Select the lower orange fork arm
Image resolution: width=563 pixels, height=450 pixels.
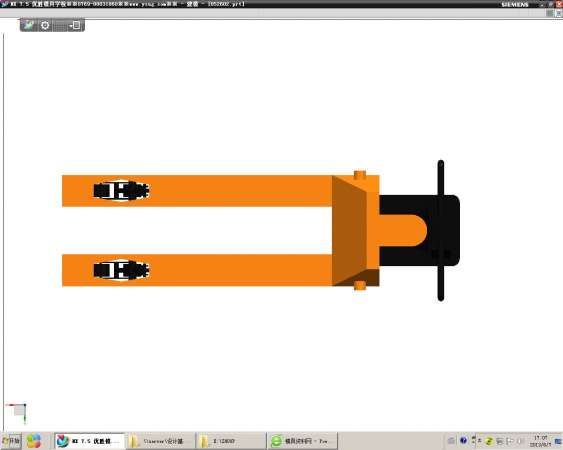(x=197, y=270)
